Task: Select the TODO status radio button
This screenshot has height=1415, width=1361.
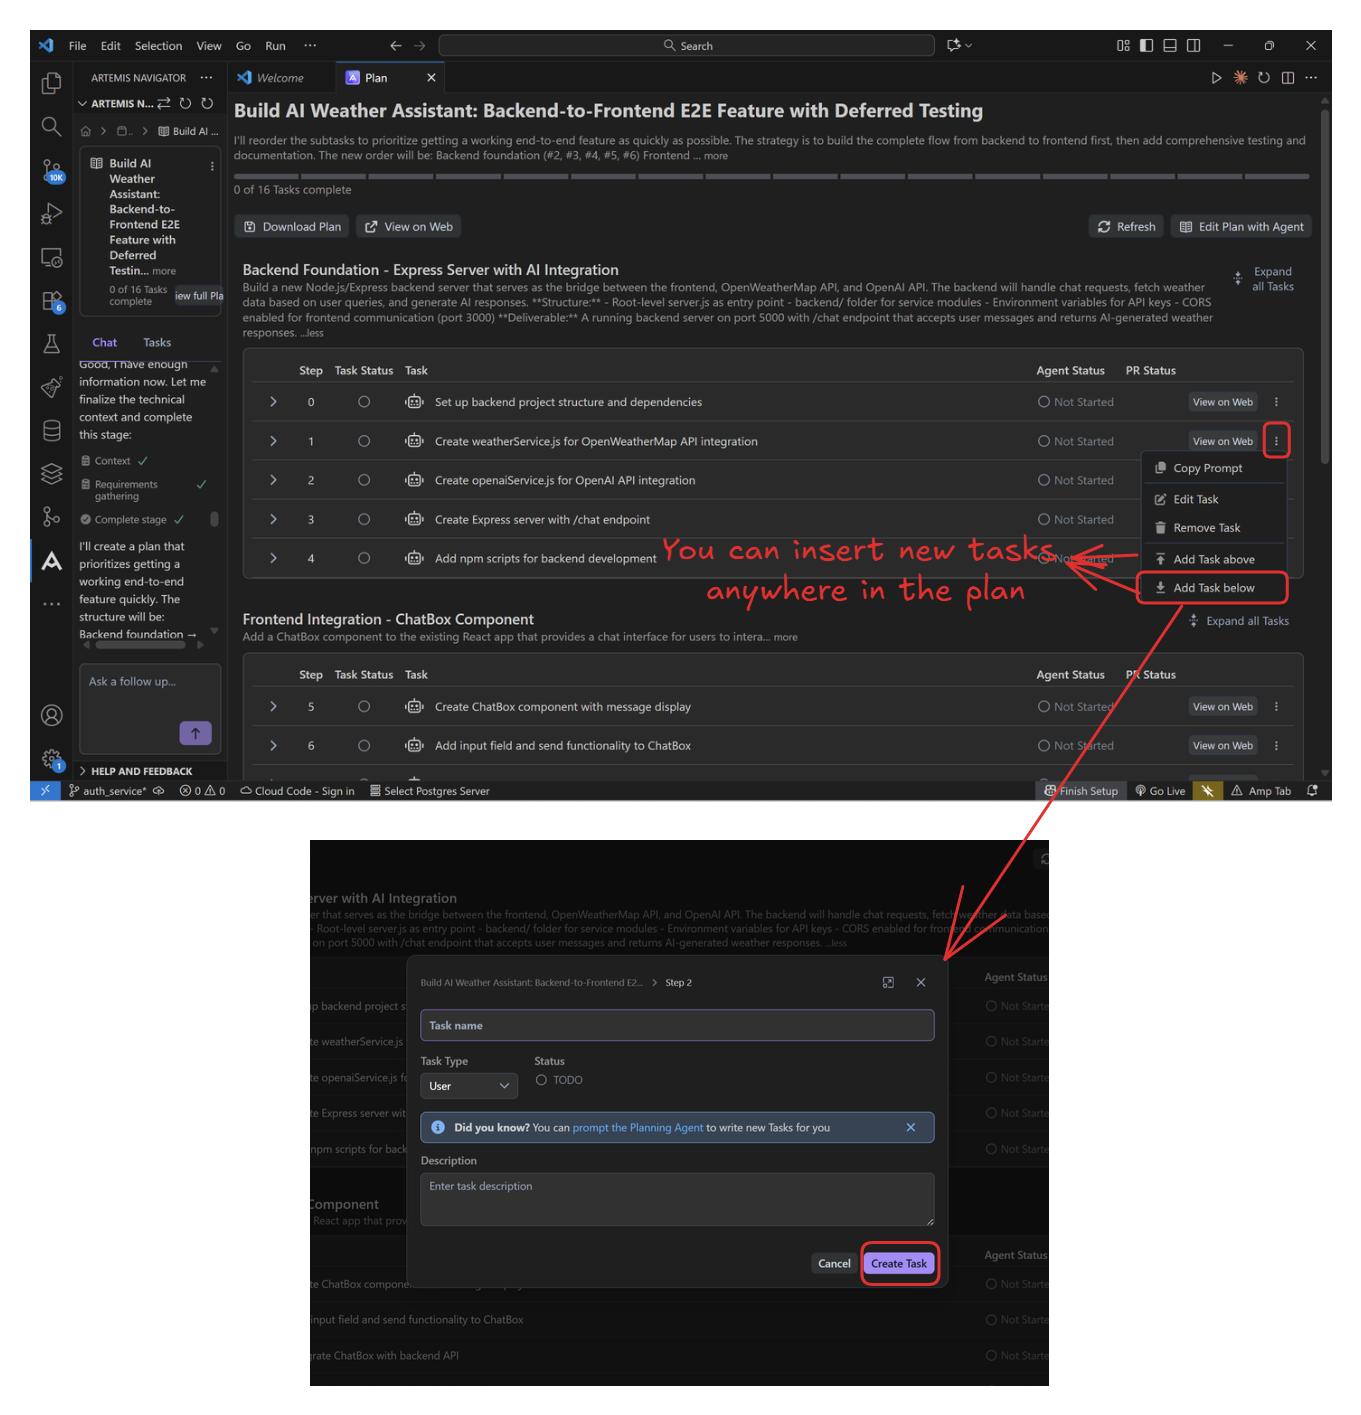Action: [541, 1080]
